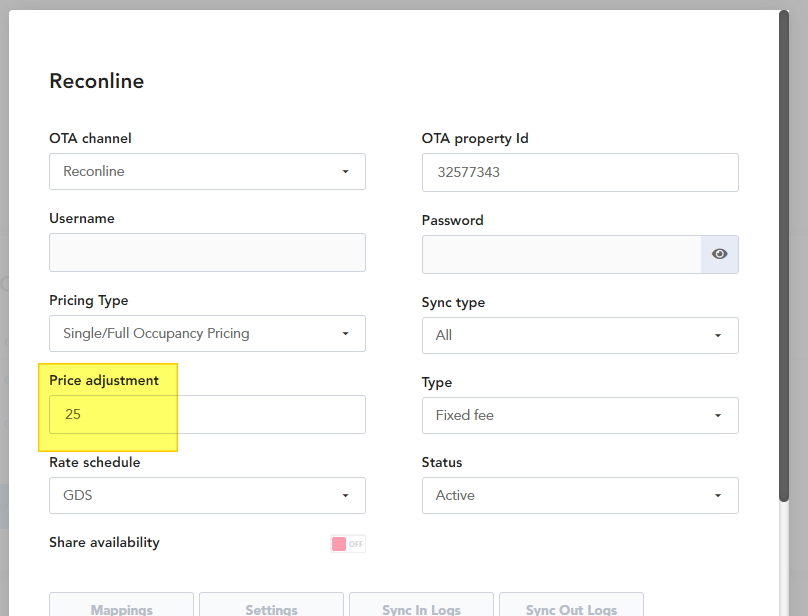Toggle the Share availability switch
Screen dimensions: 808x616
click(348, 544)
